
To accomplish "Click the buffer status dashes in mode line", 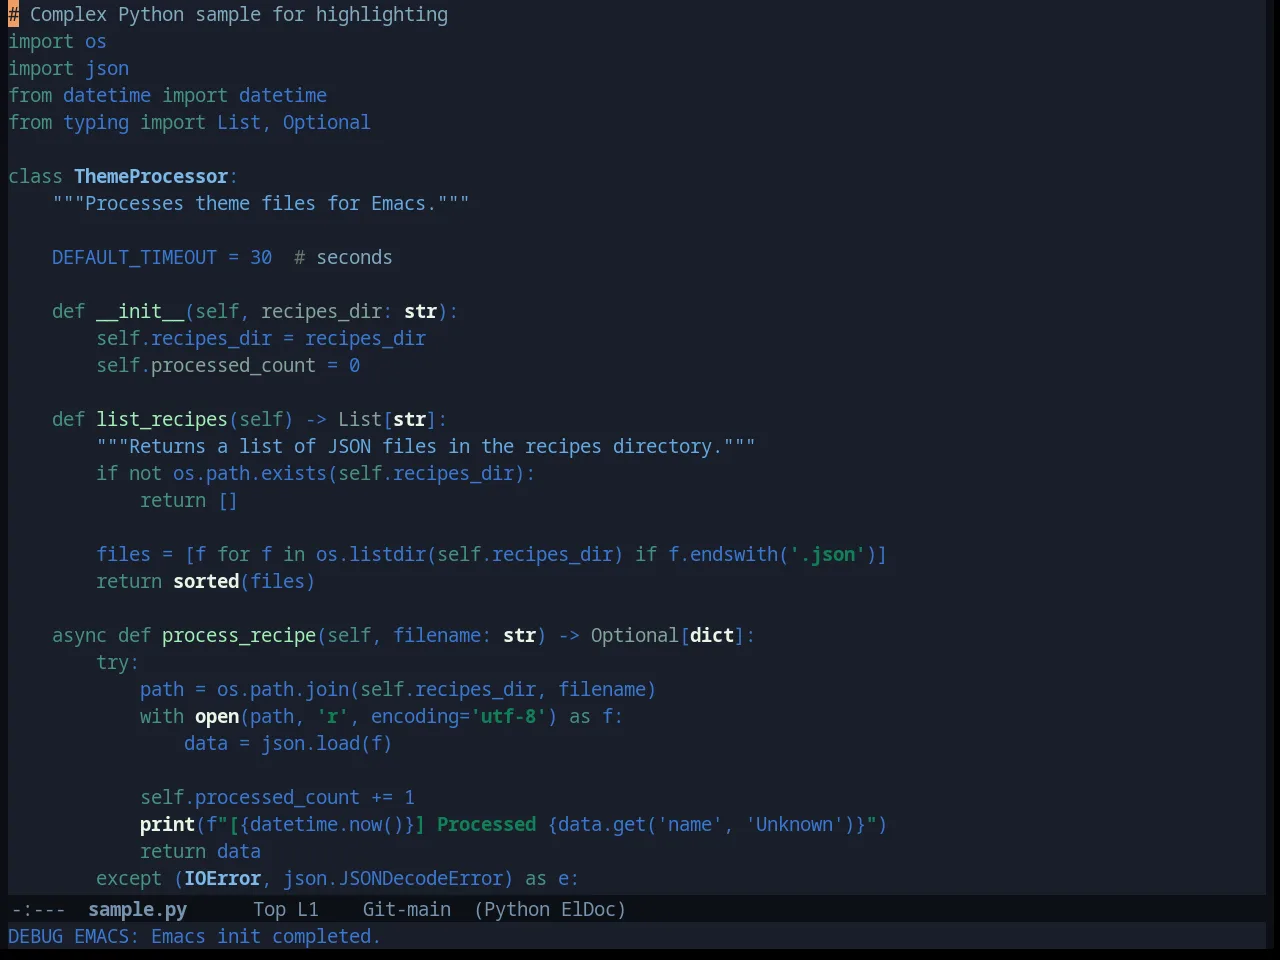I will click(38, 909).
